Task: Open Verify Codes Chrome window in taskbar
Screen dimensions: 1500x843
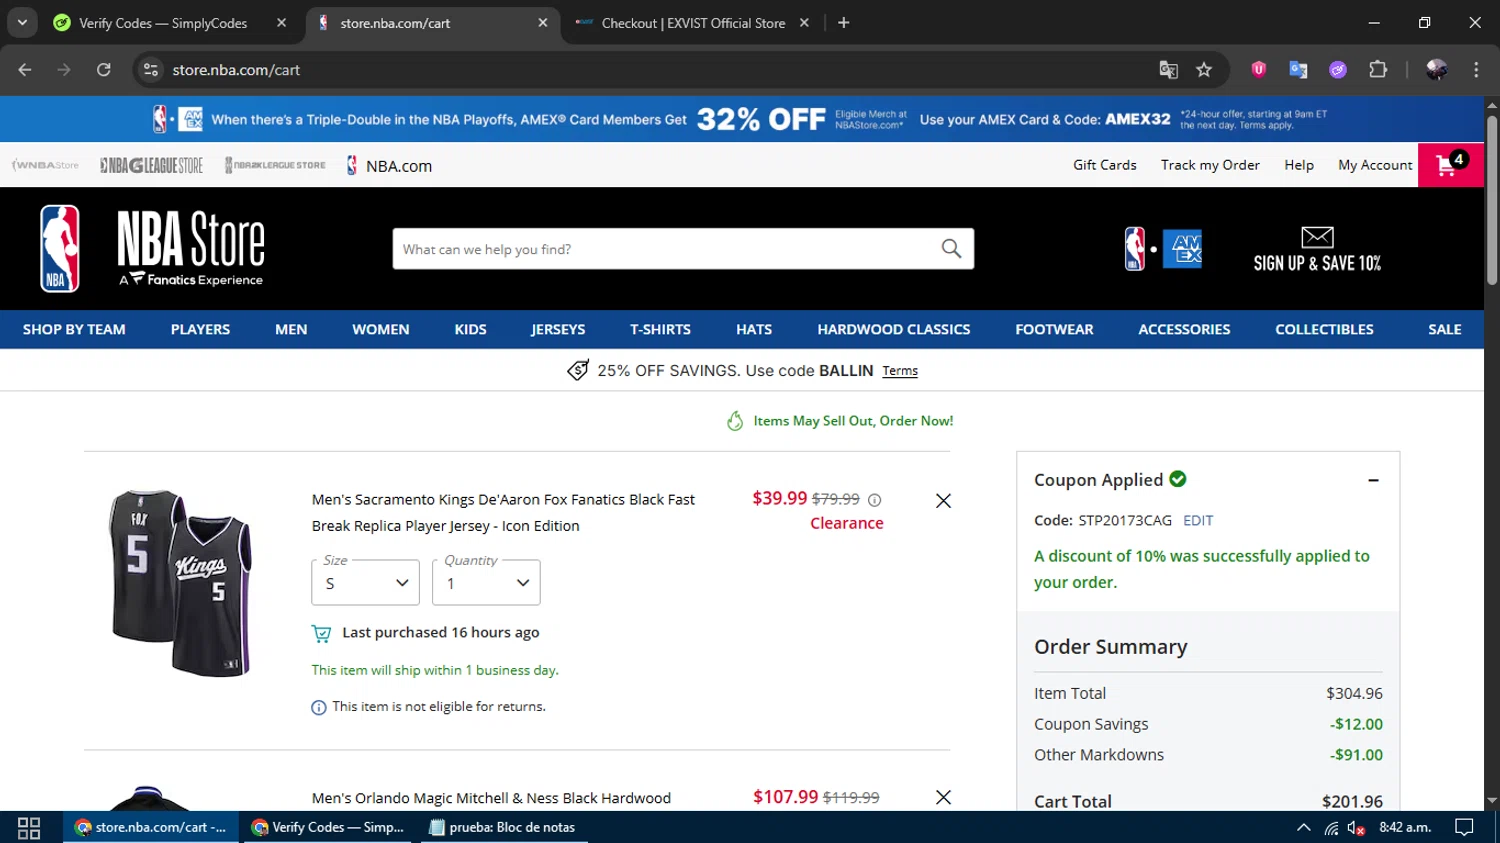Action: (328, 827)
